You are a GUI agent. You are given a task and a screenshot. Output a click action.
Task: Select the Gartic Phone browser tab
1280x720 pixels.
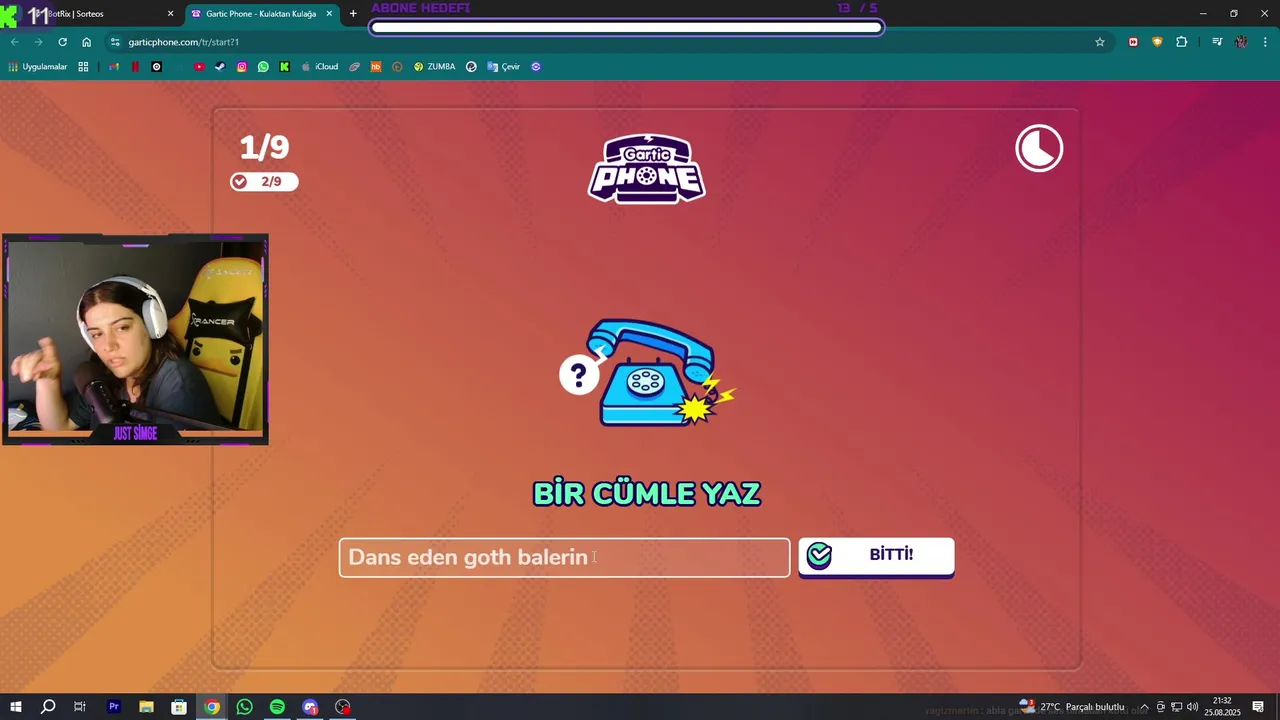coord(262,14)
